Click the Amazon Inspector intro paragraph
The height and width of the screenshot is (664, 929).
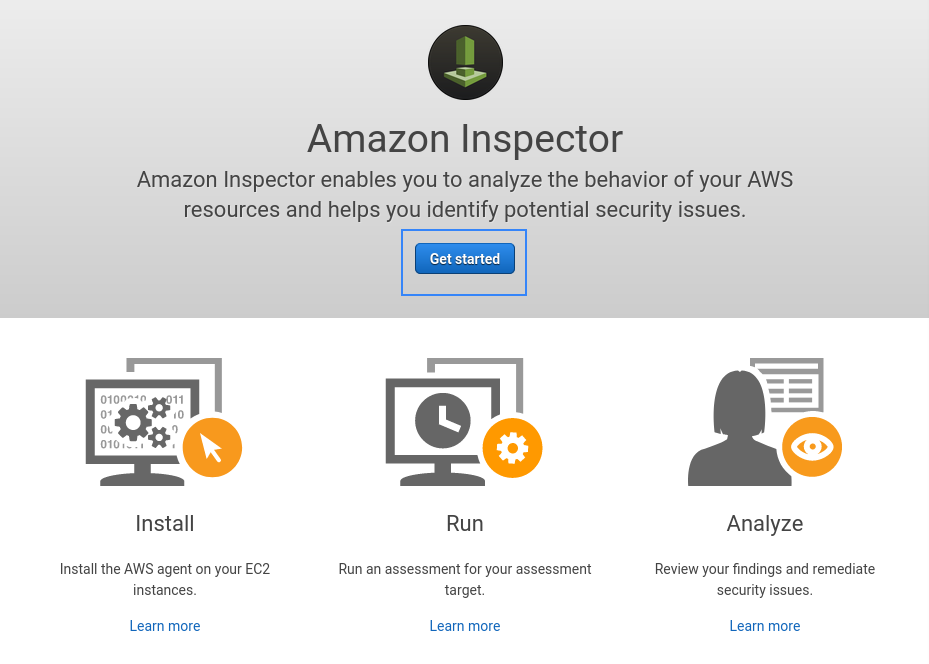click(464, 194)
